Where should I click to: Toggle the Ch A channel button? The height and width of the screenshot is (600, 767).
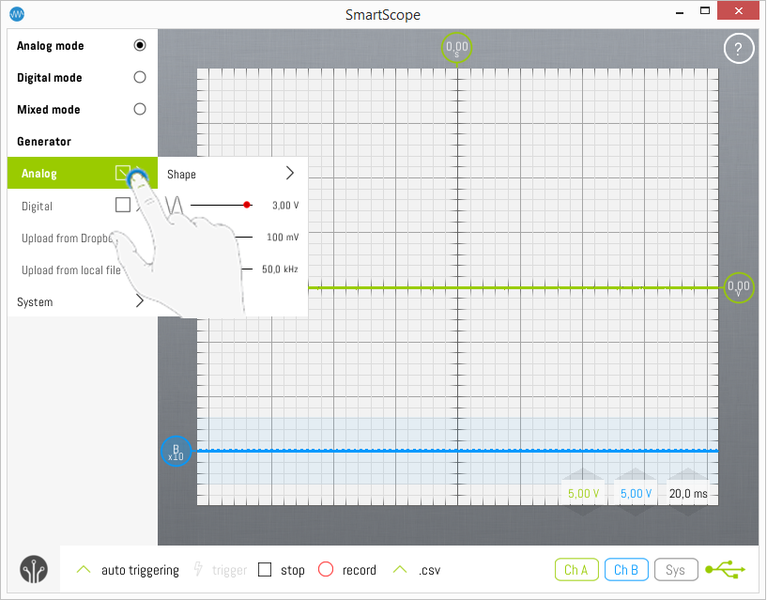[x=576, y=570]
